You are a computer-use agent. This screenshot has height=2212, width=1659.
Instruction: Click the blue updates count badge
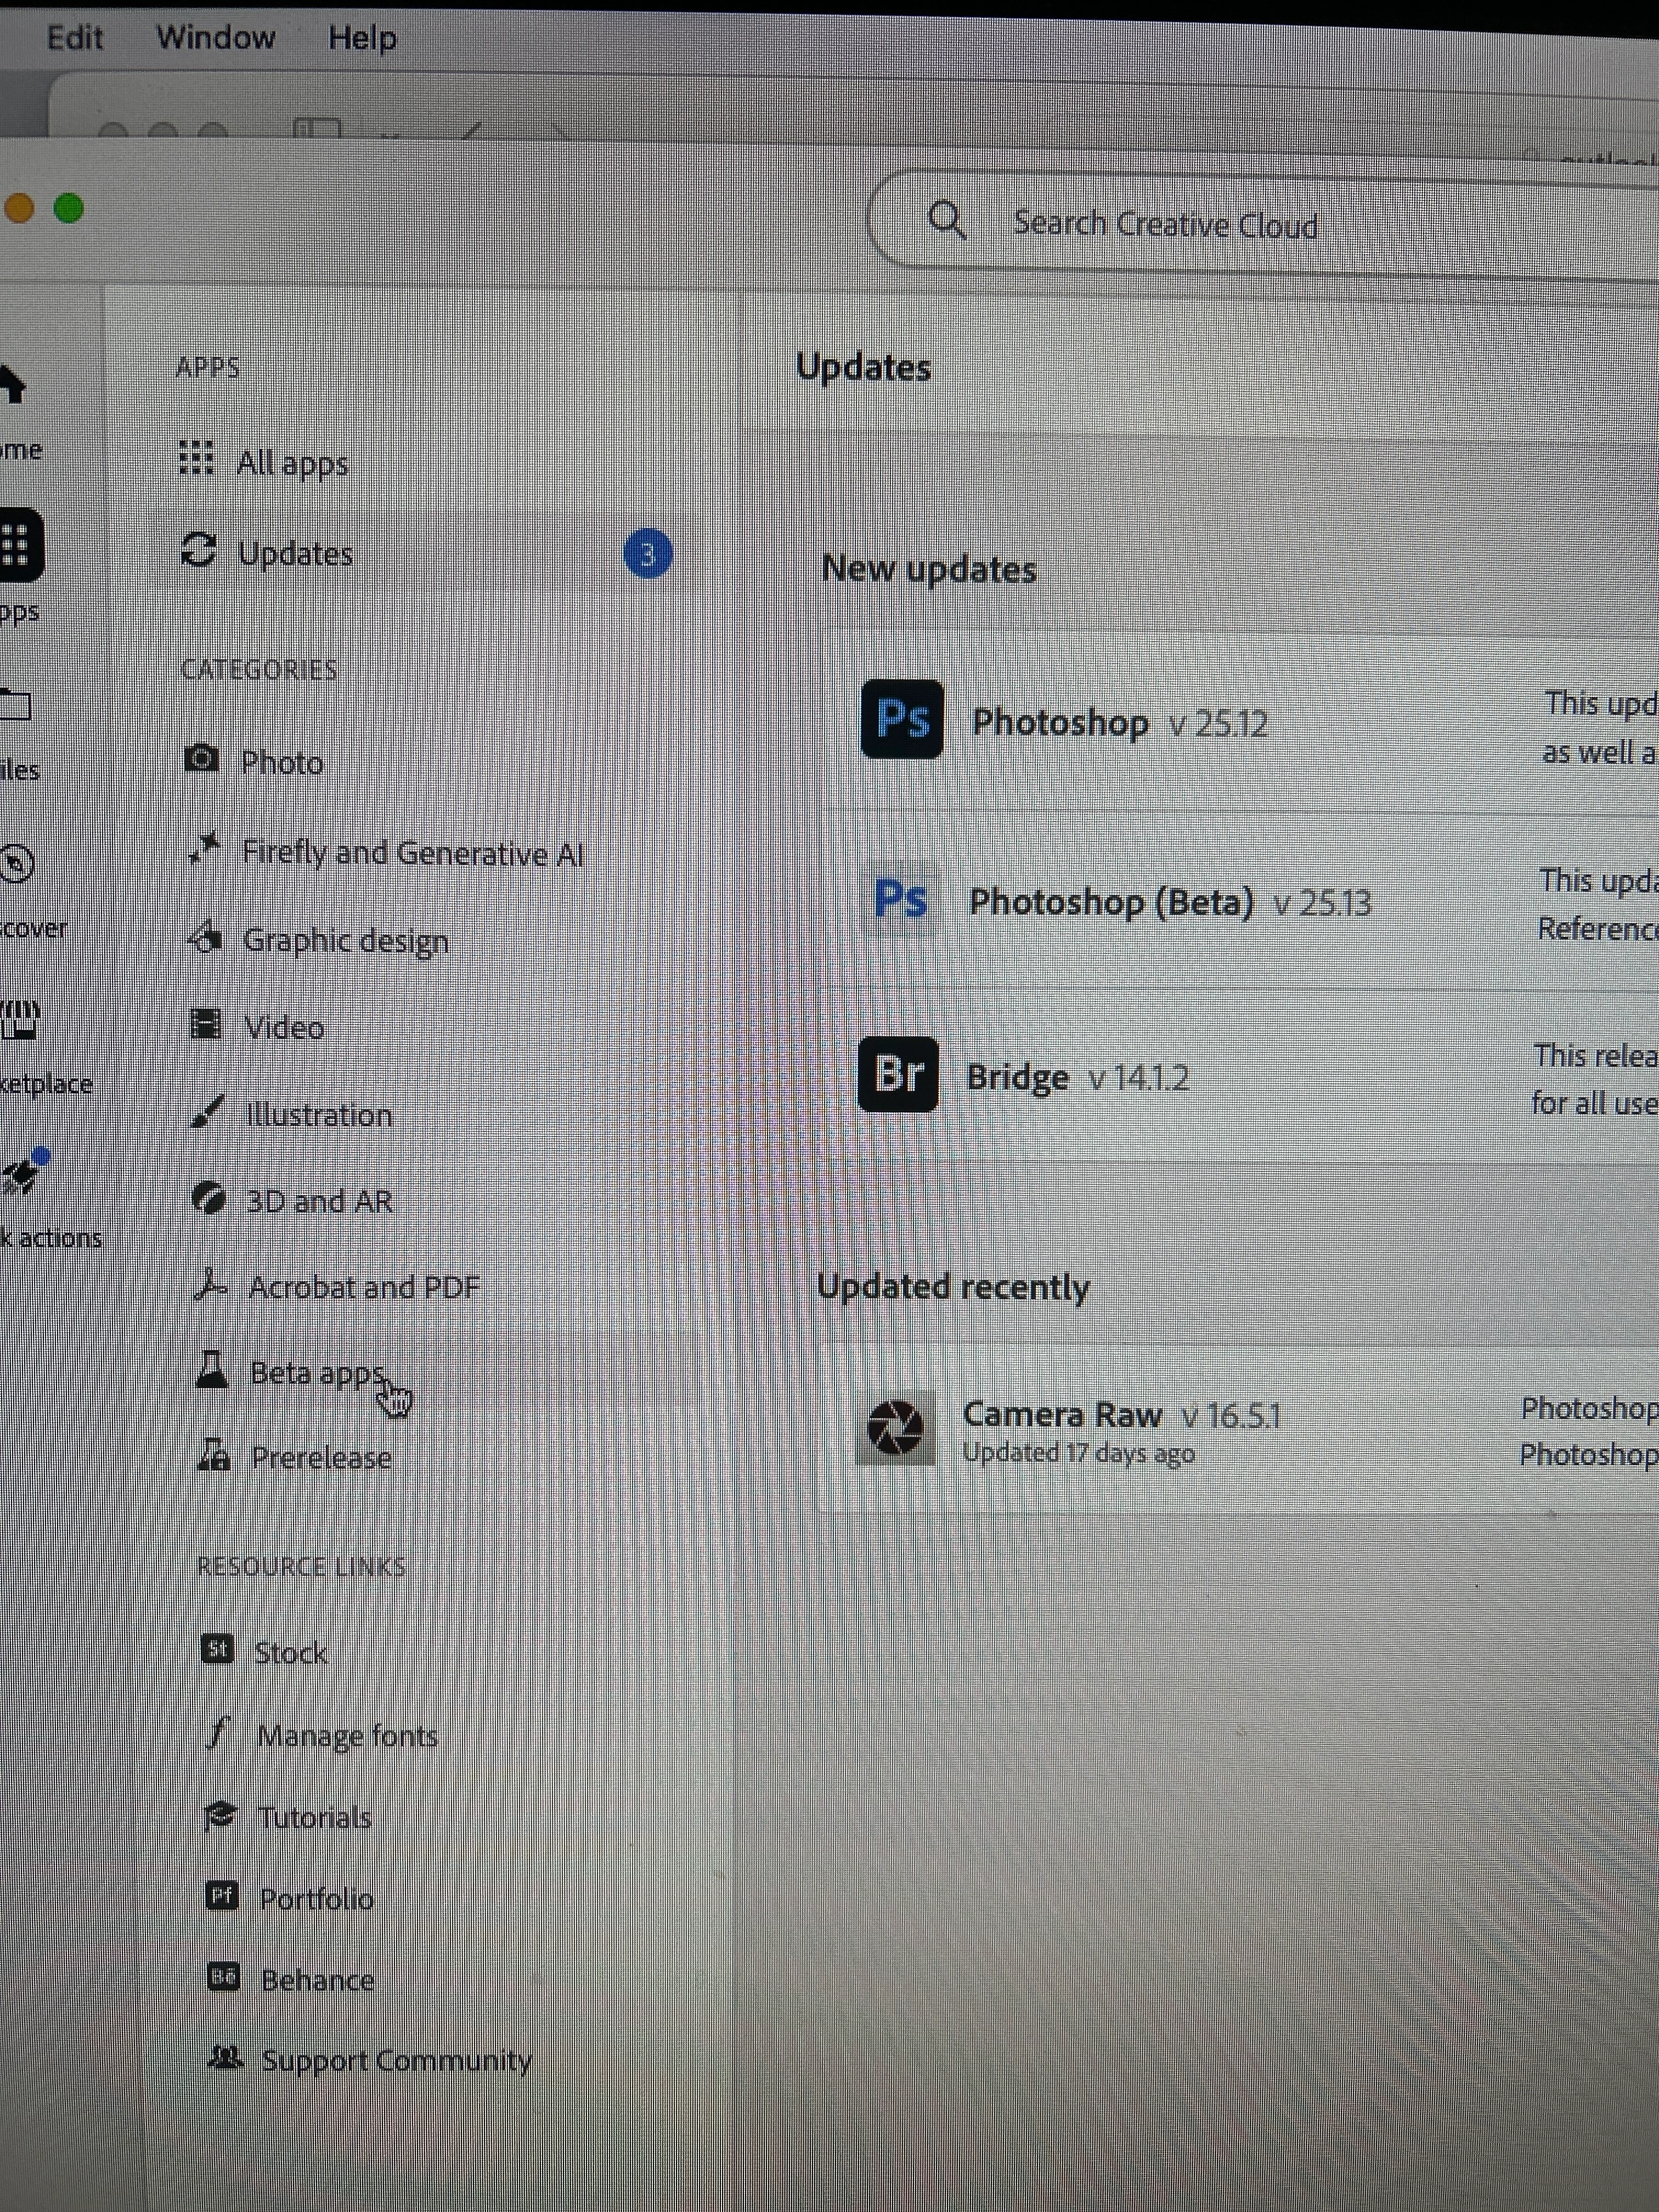click(647, 554)
